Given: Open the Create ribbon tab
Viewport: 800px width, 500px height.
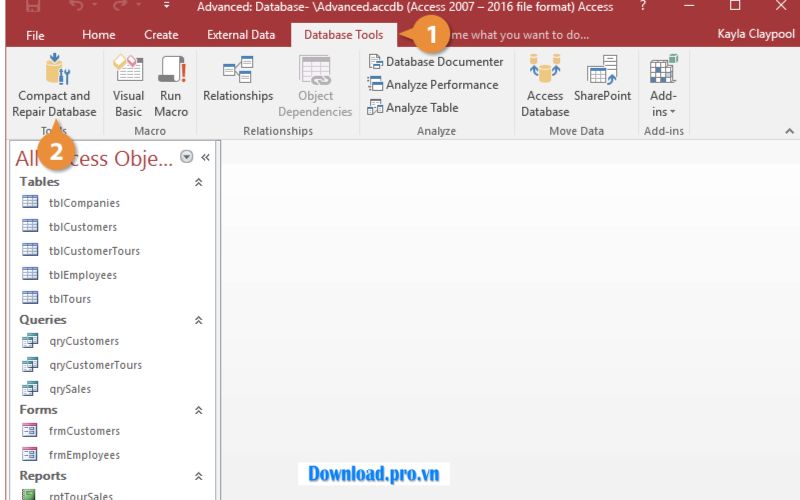Looking at the screenshot, I should [x=161, y=35].
